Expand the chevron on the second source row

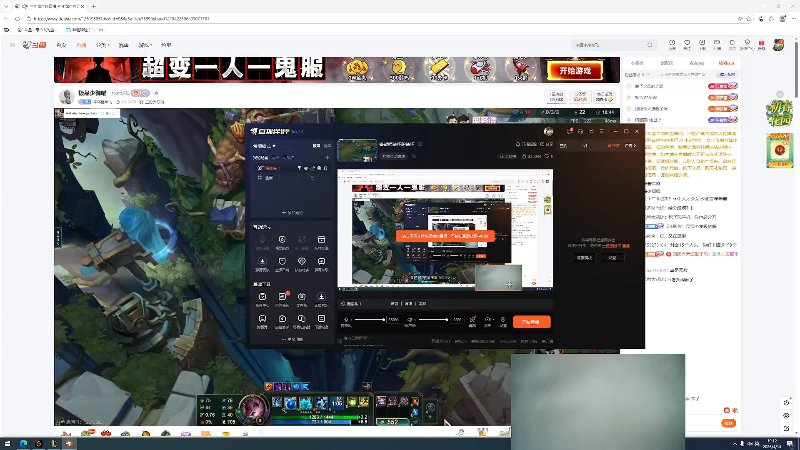tap(312, 178)
